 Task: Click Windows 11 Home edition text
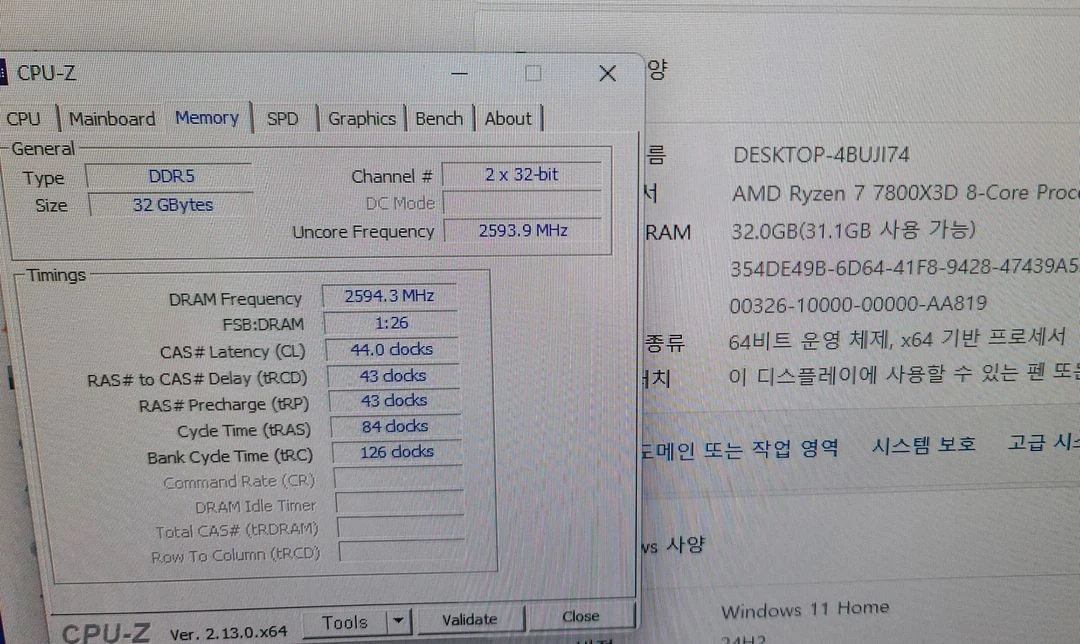(x=804, y=609)
